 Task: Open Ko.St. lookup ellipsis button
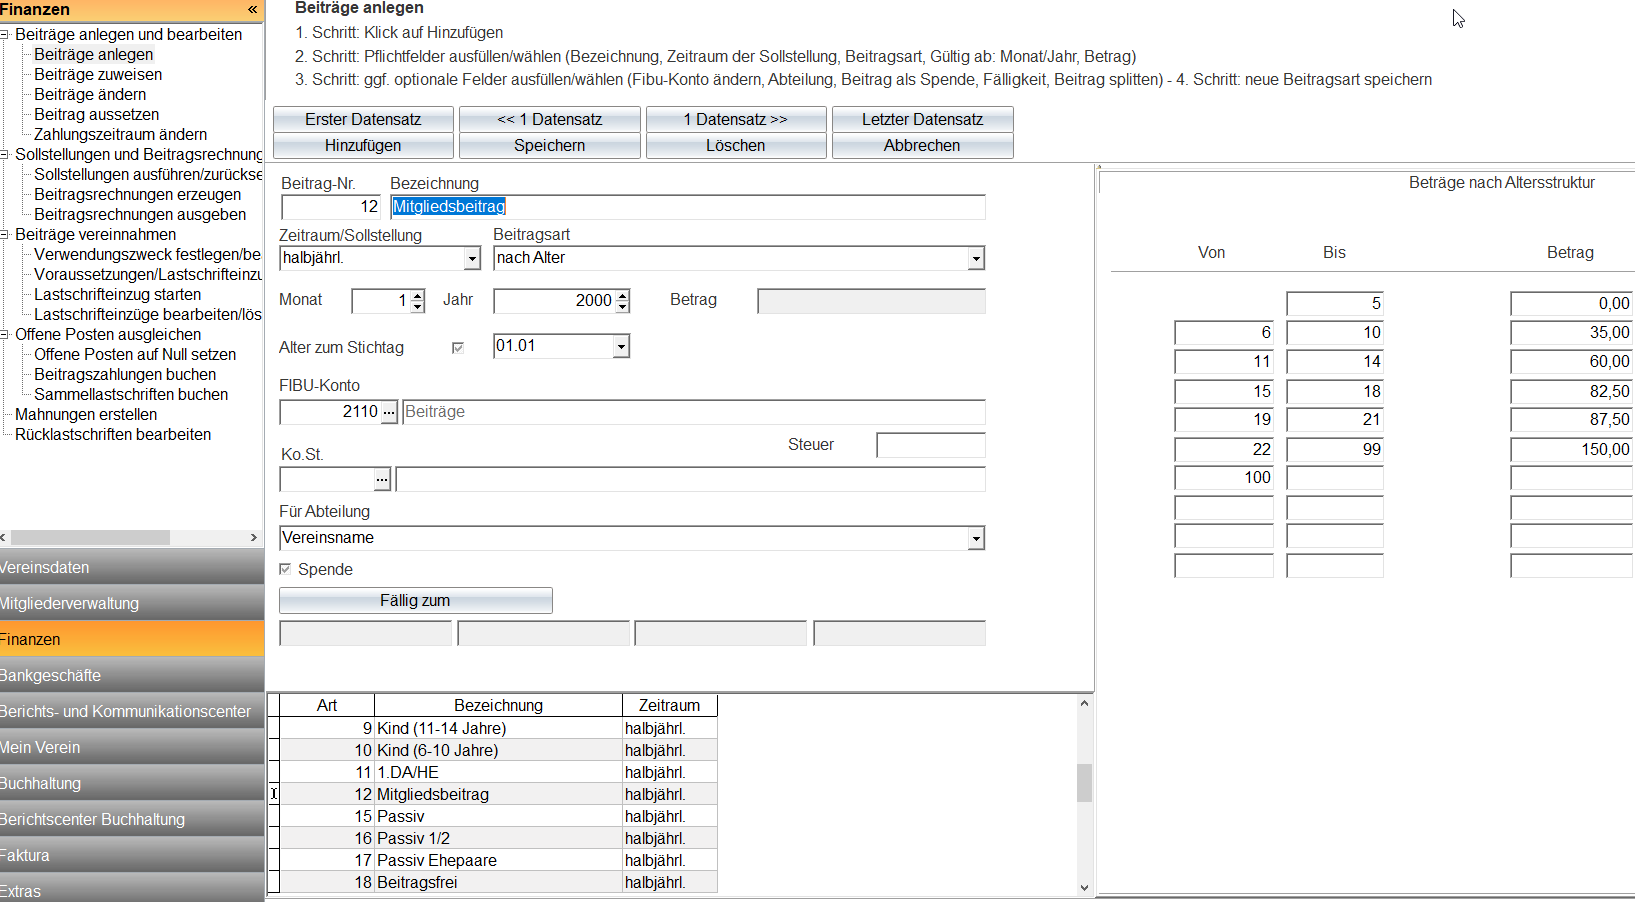click(382, 480)
